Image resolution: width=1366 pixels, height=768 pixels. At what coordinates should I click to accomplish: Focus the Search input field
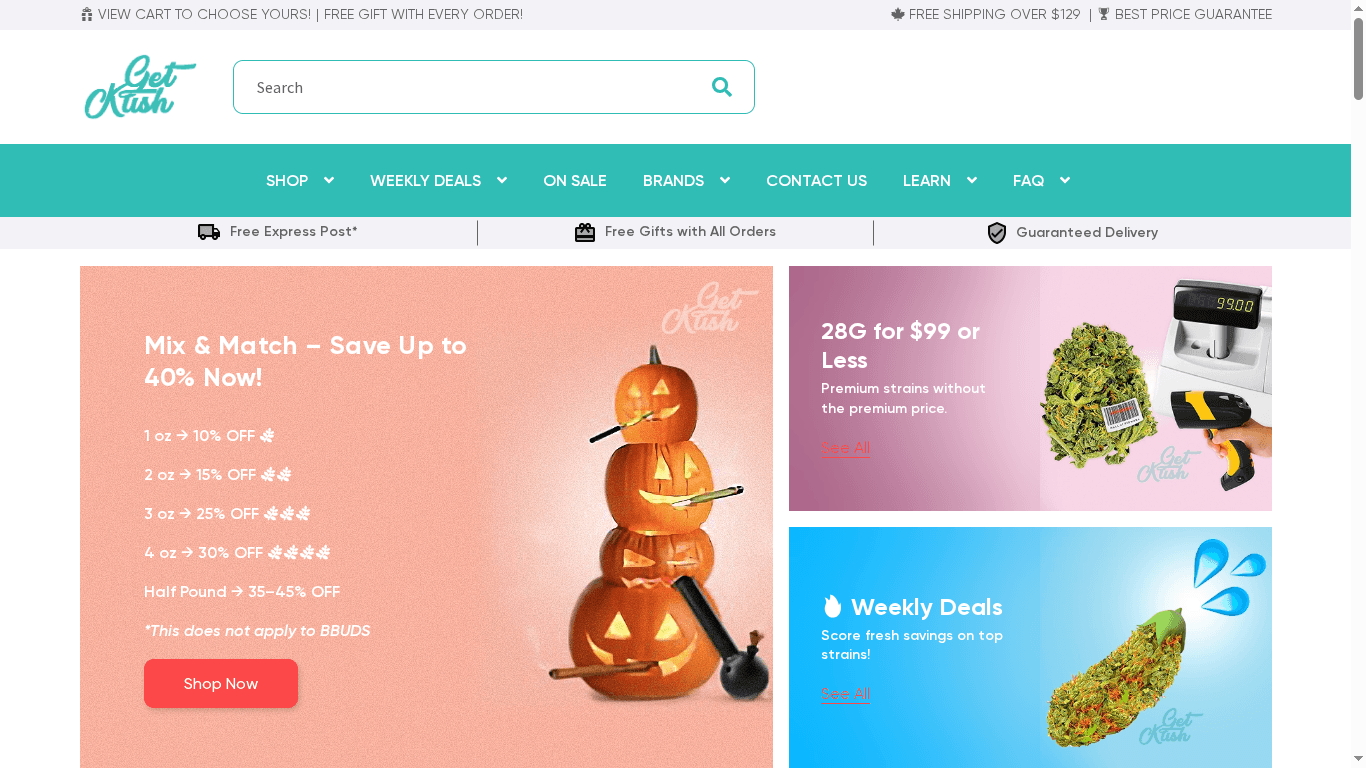coord(470,87)
